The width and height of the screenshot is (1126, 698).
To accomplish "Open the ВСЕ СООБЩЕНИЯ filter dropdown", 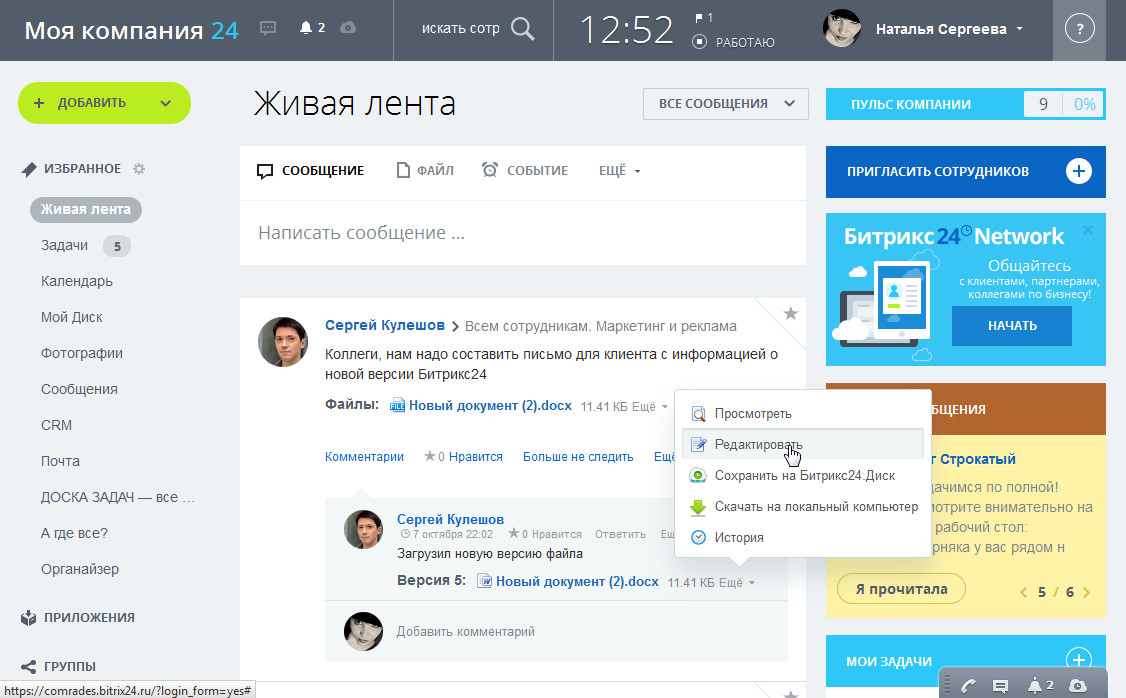I will tap(725, 104).
